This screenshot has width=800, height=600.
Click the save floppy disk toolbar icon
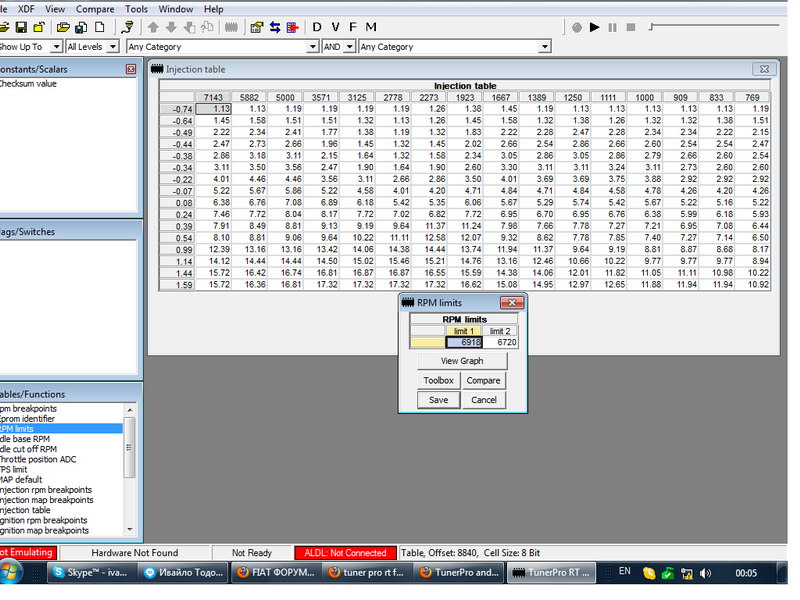coord(21,27)
